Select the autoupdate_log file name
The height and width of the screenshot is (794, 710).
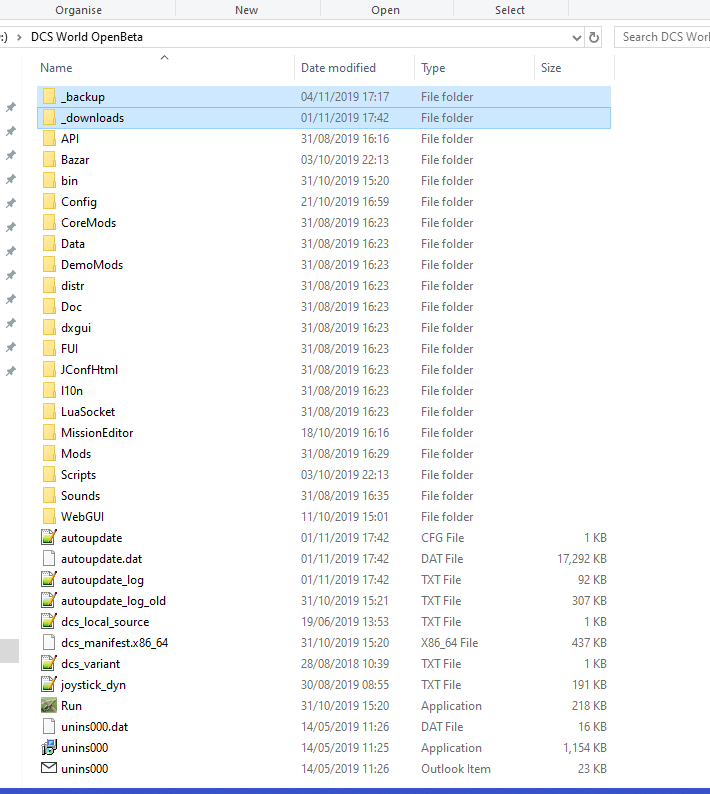[x=102, y=580]
